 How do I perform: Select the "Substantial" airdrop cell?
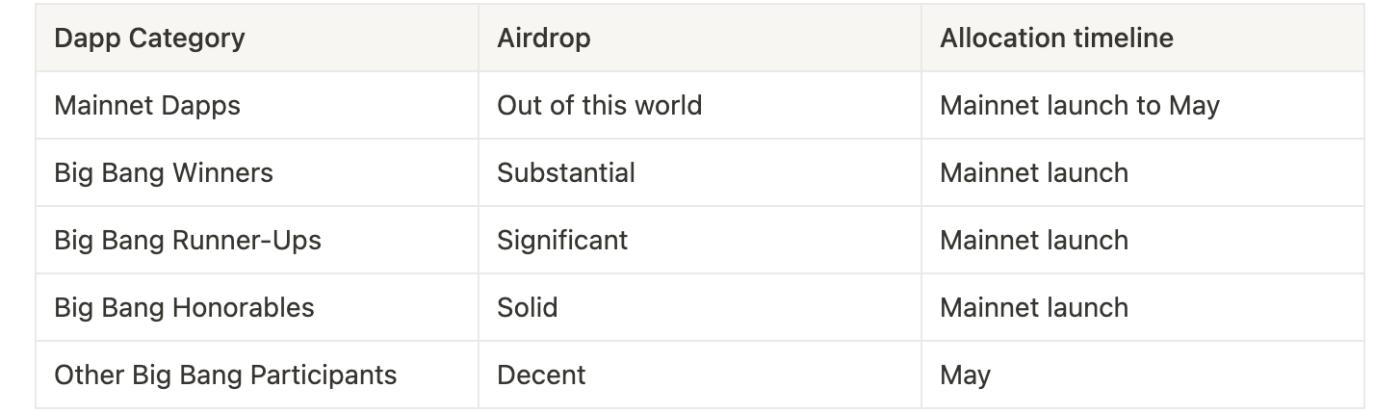tap(566, 173)
